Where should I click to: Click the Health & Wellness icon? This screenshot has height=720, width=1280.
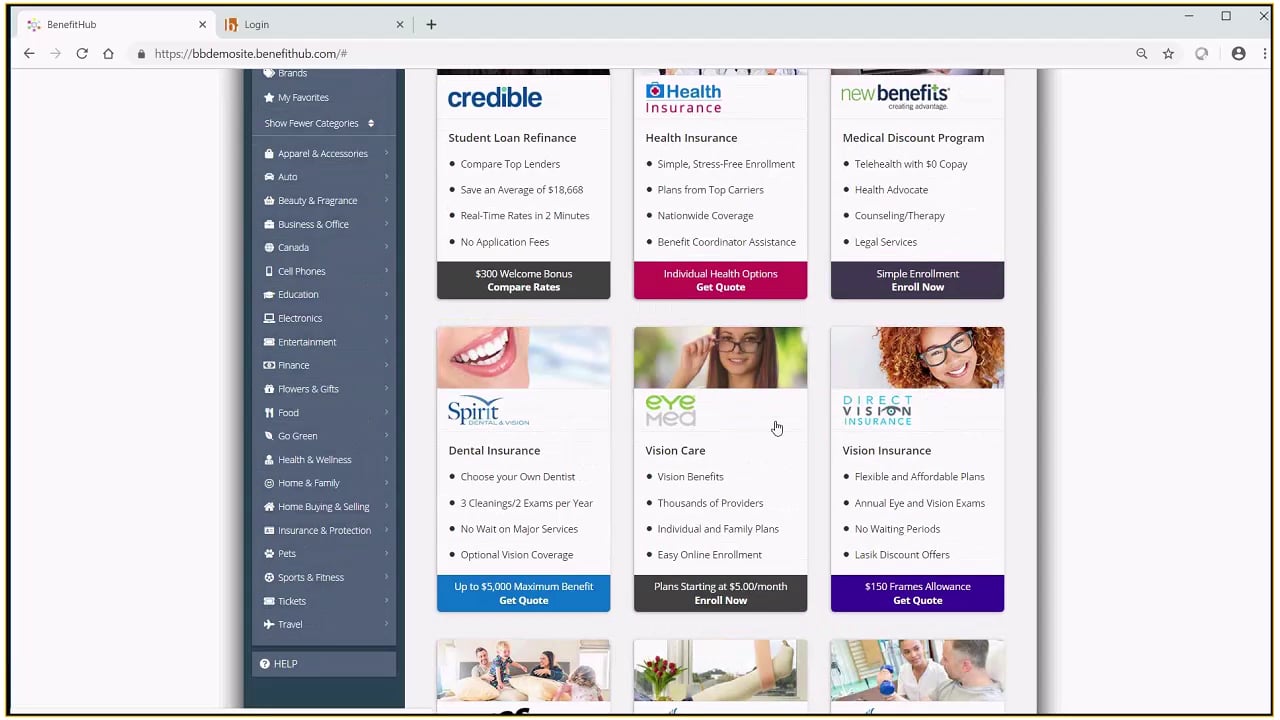[269, 460]
